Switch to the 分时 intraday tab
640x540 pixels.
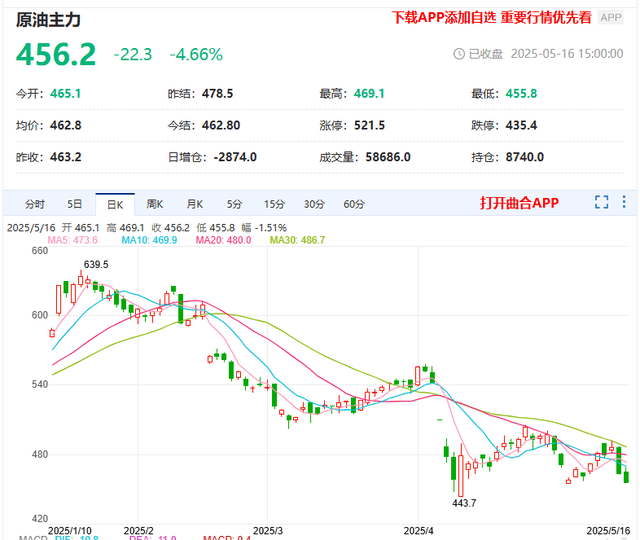[35, 204]
